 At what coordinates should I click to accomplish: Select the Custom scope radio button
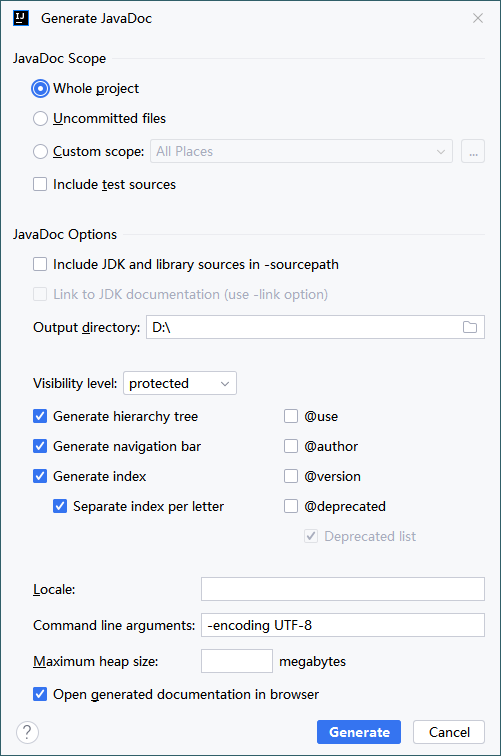click(x=40, y=151)
